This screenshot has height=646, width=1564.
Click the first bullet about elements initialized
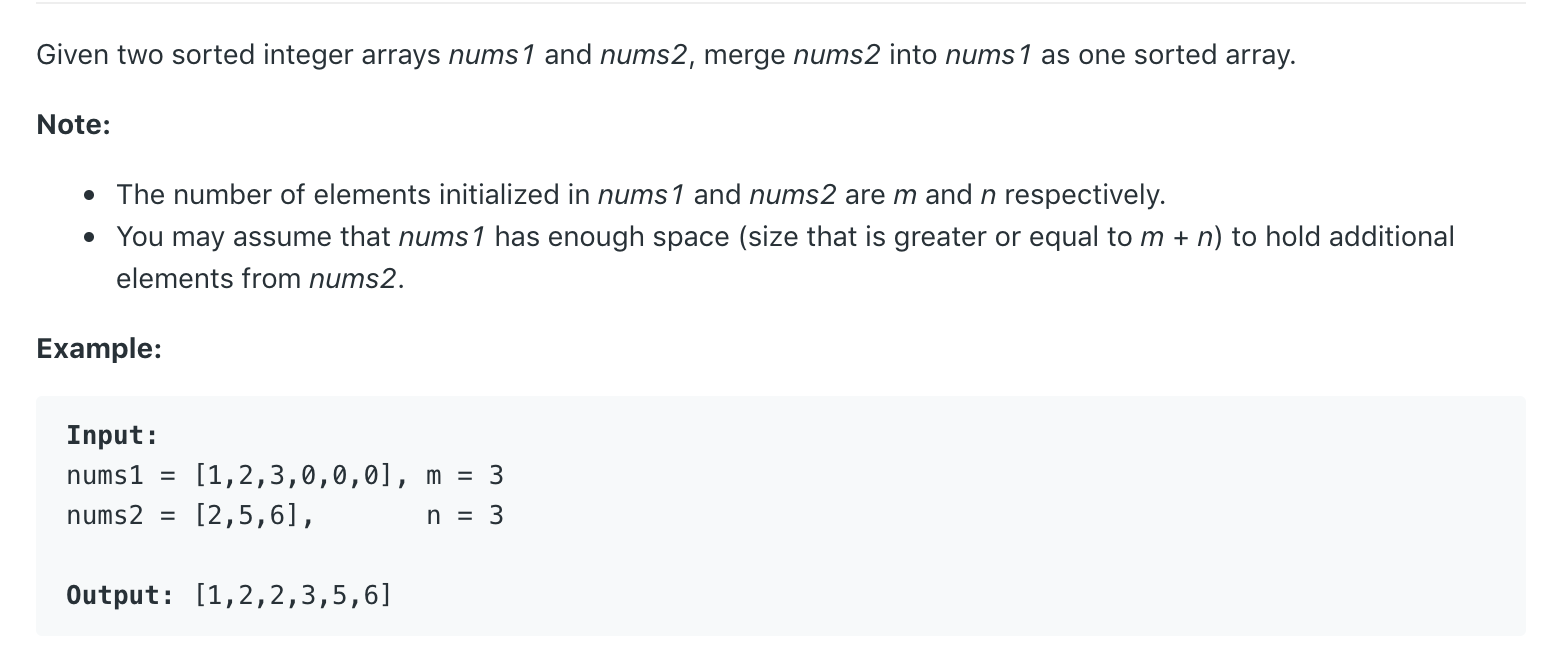pos(641,194)
